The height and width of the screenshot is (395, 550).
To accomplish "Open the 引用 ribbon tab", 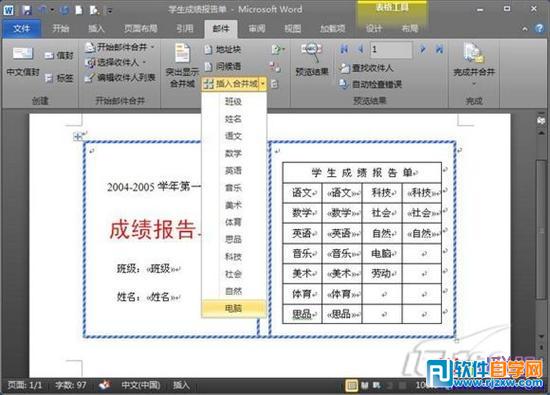I will (185, 28).
